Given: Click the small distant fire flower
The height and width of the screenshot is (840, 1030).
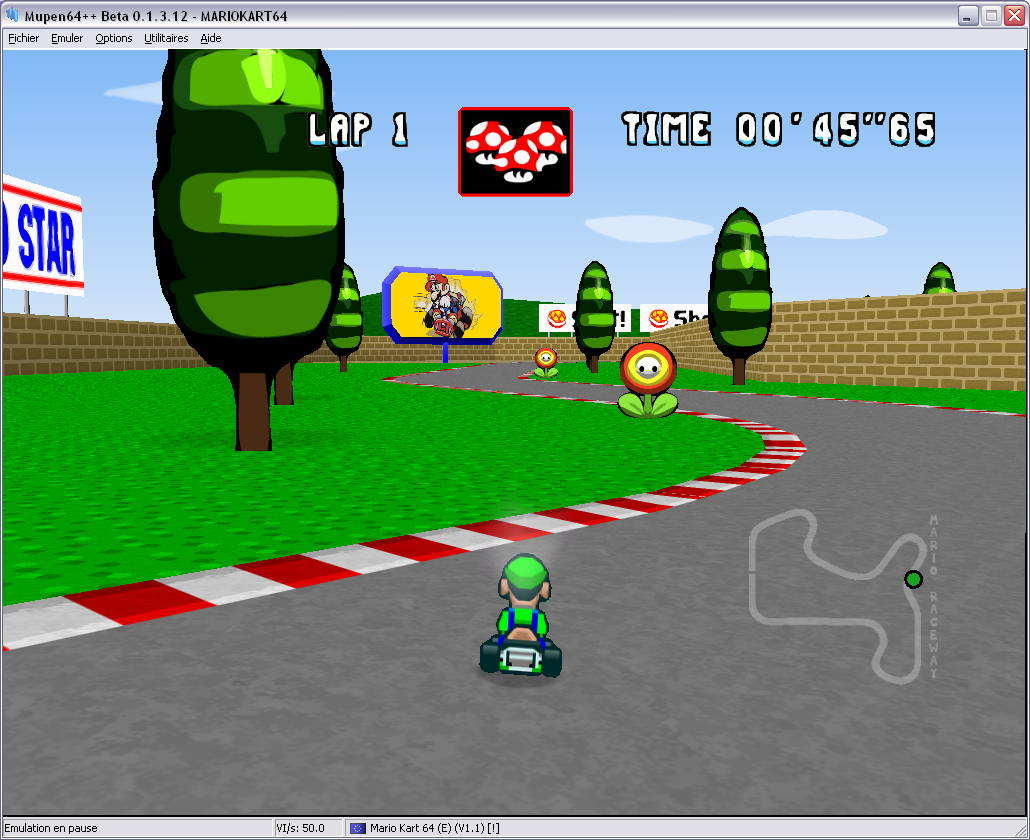Looking at the screenshot, I should coord(546,364).
